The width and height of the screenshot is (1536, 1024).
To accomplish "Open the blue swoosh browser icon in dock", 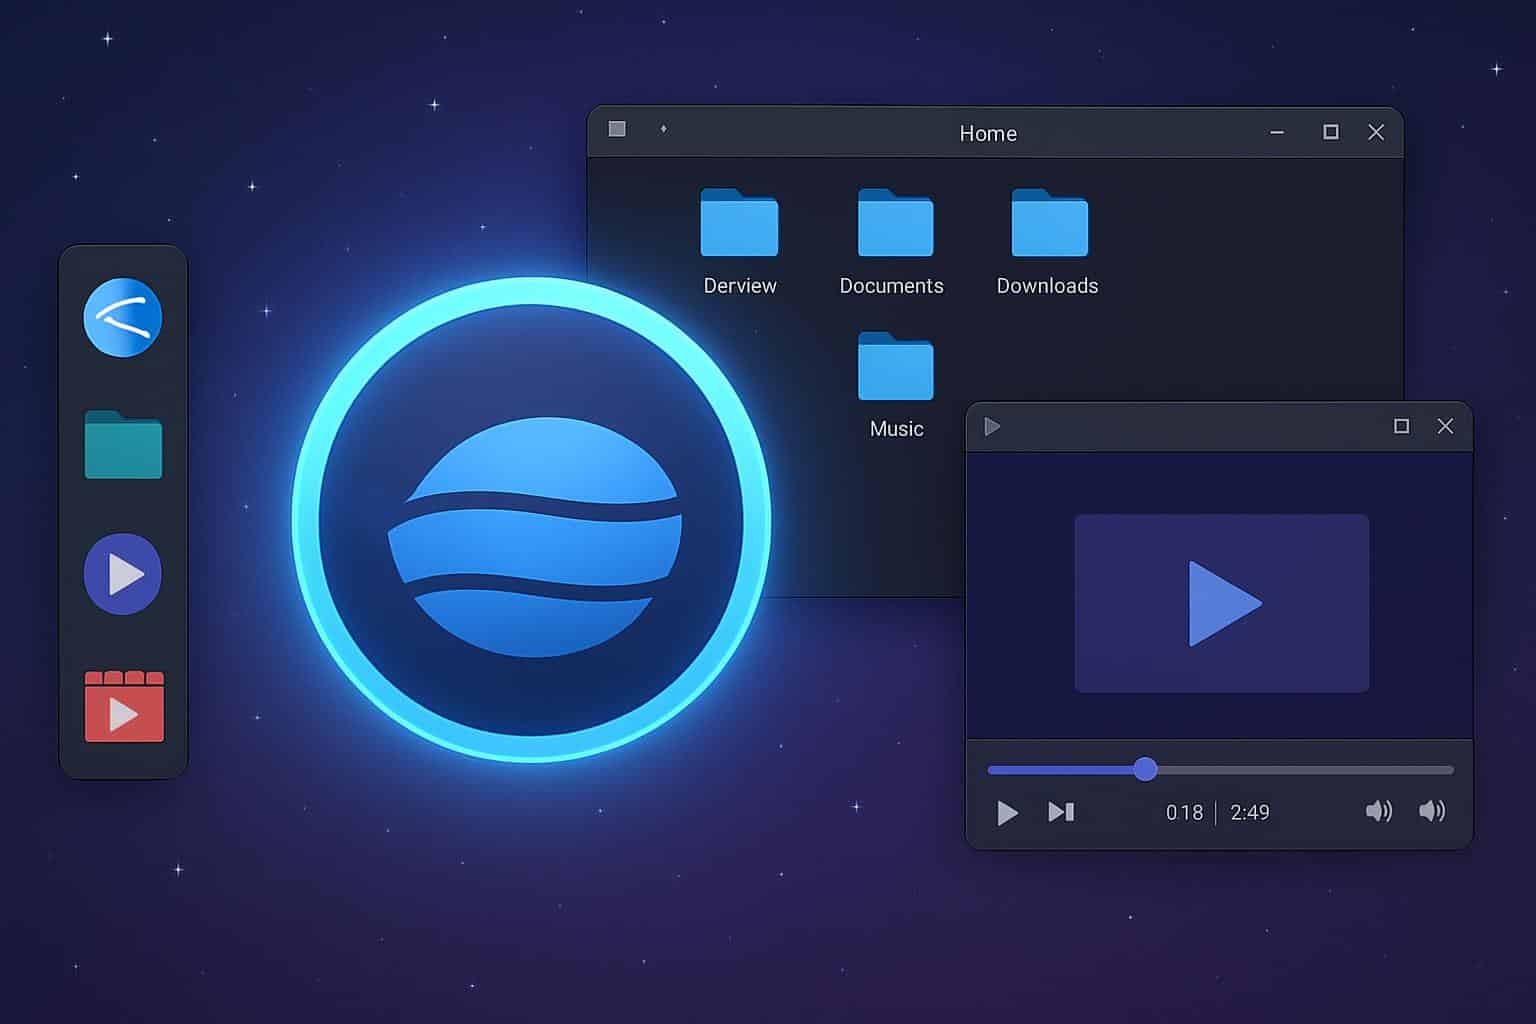I will pos(122,318).
